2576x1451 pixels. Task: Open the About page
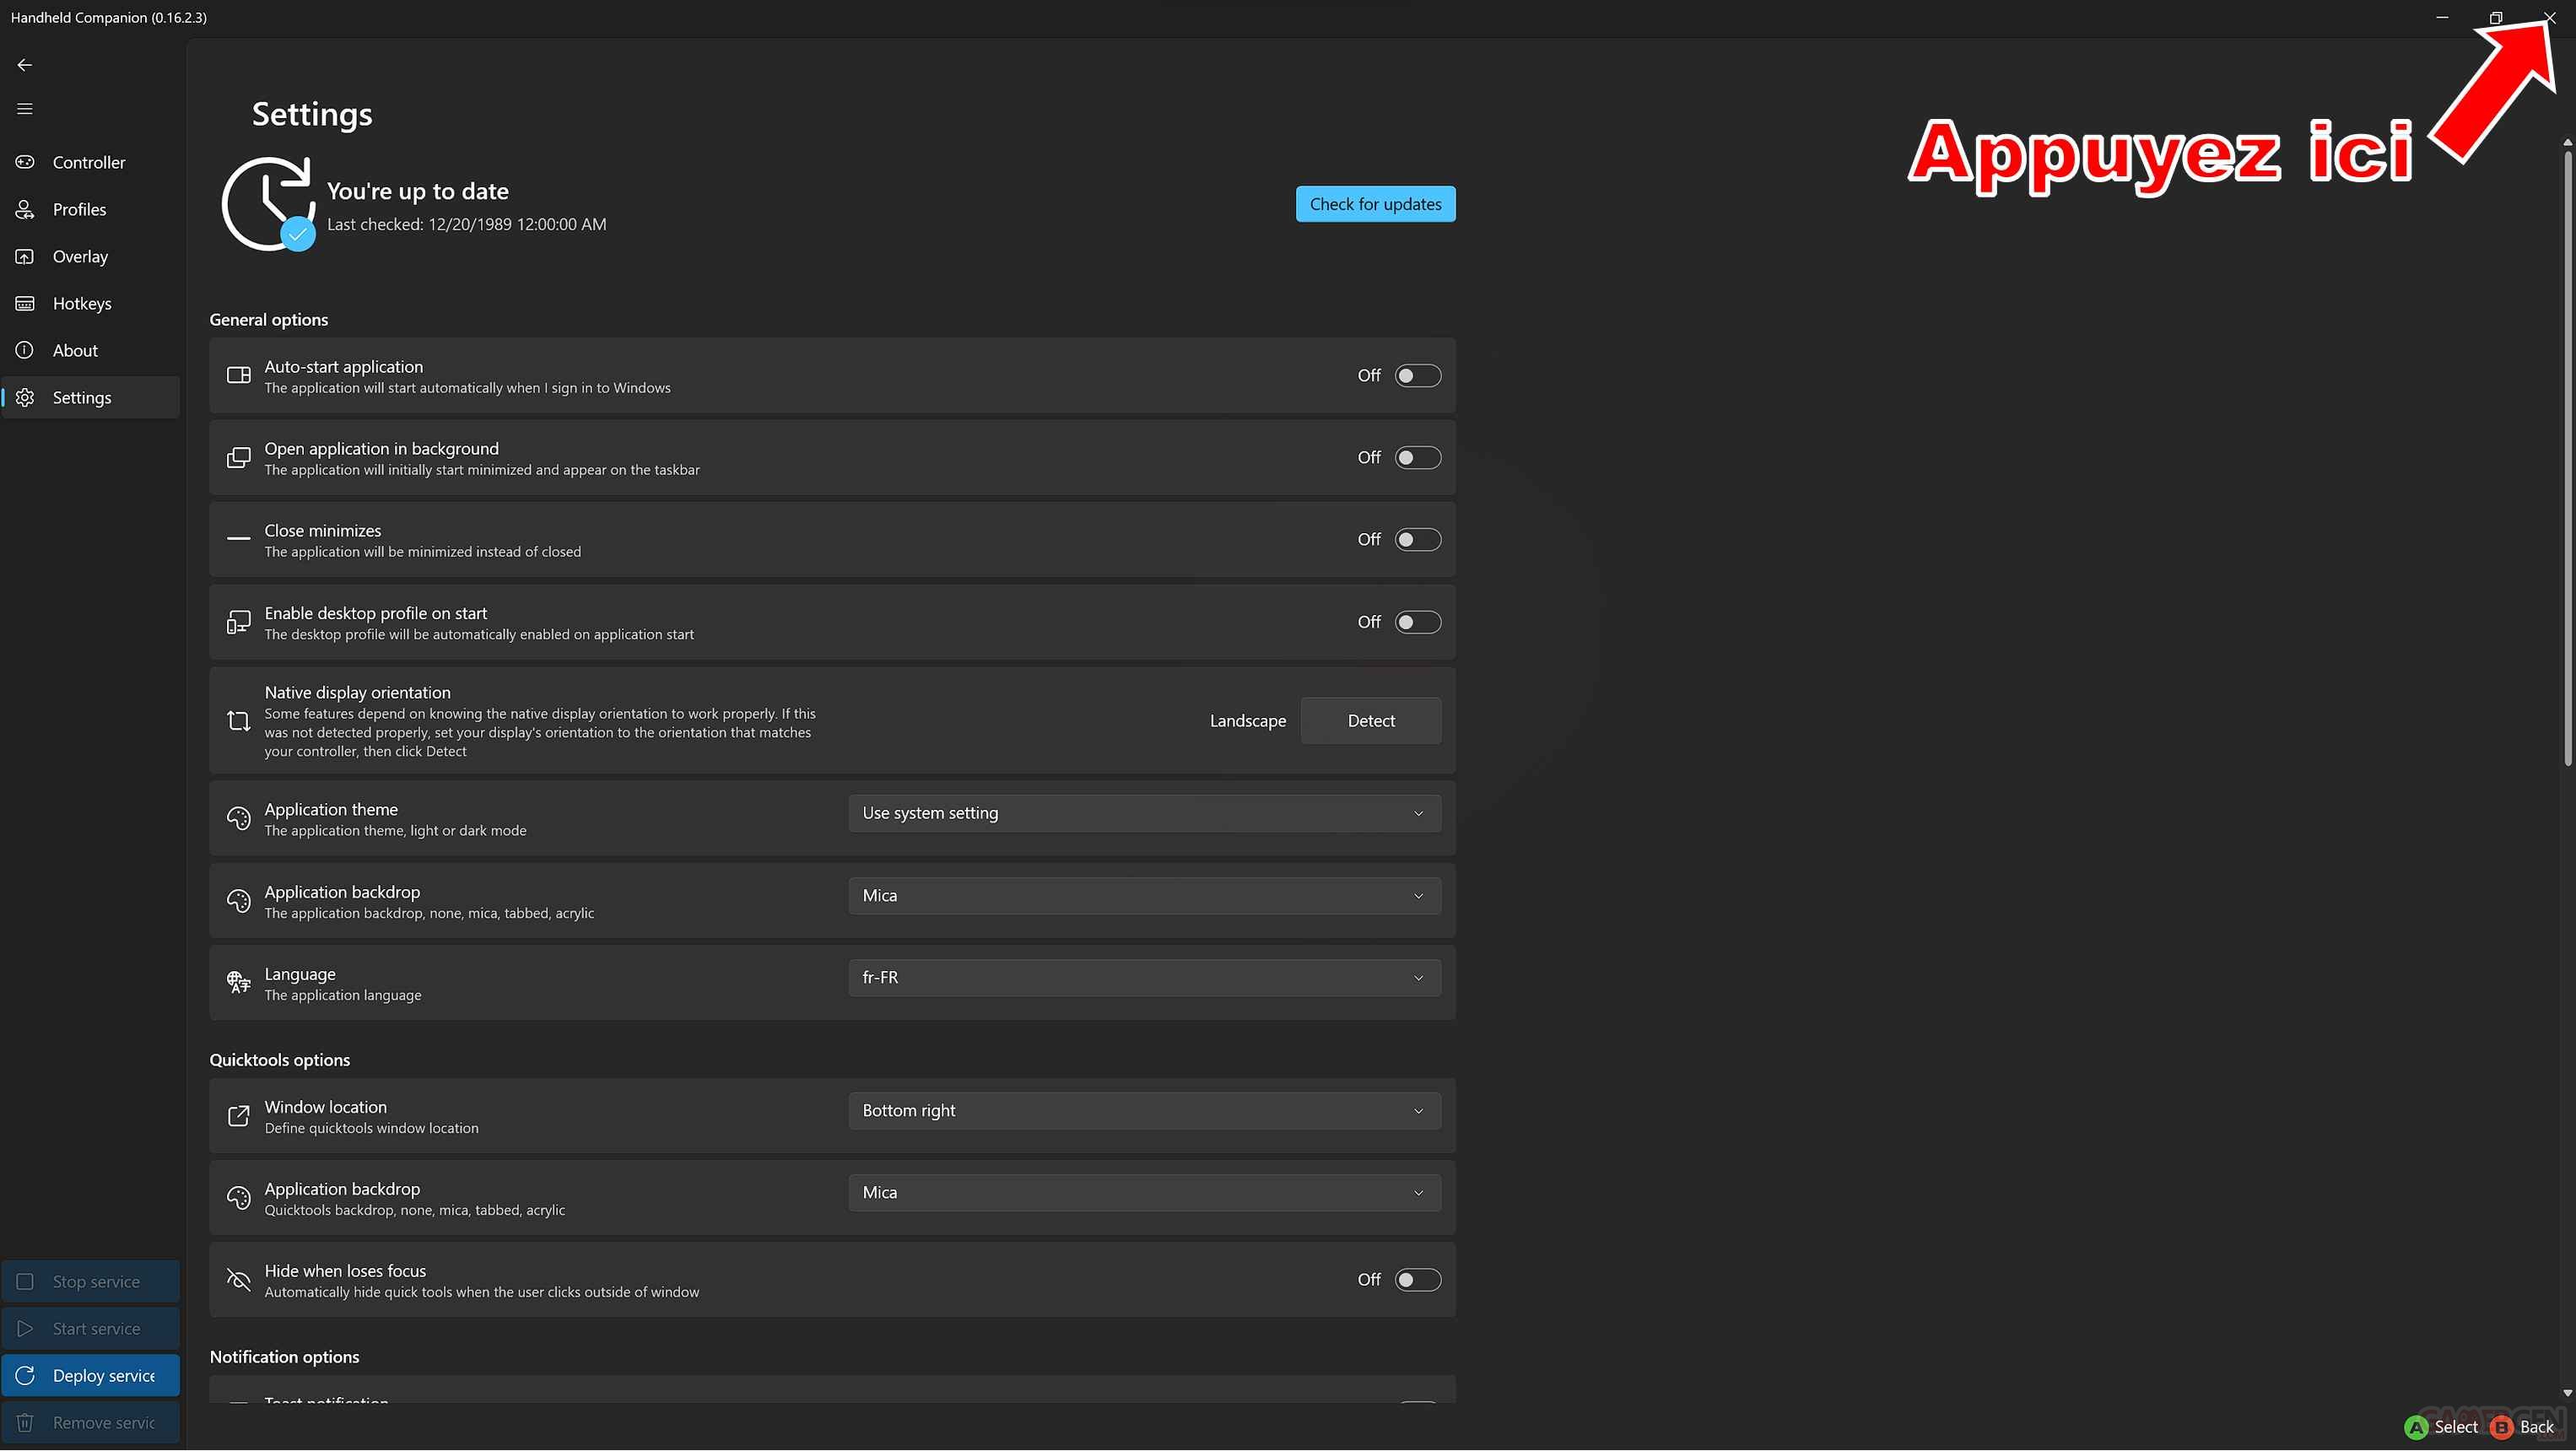pyautogui.click(x=75, y=350)
